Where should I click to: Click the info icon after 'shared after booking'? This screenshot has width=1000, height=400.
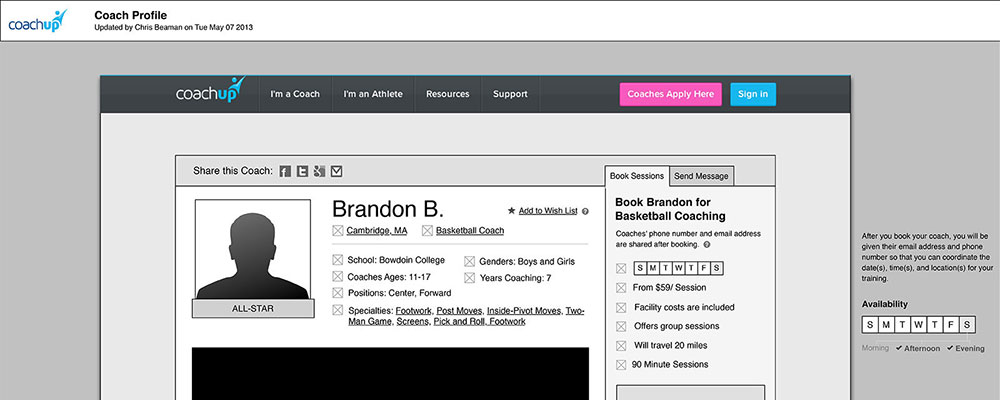pyautogui.click(x=707, y=244)
